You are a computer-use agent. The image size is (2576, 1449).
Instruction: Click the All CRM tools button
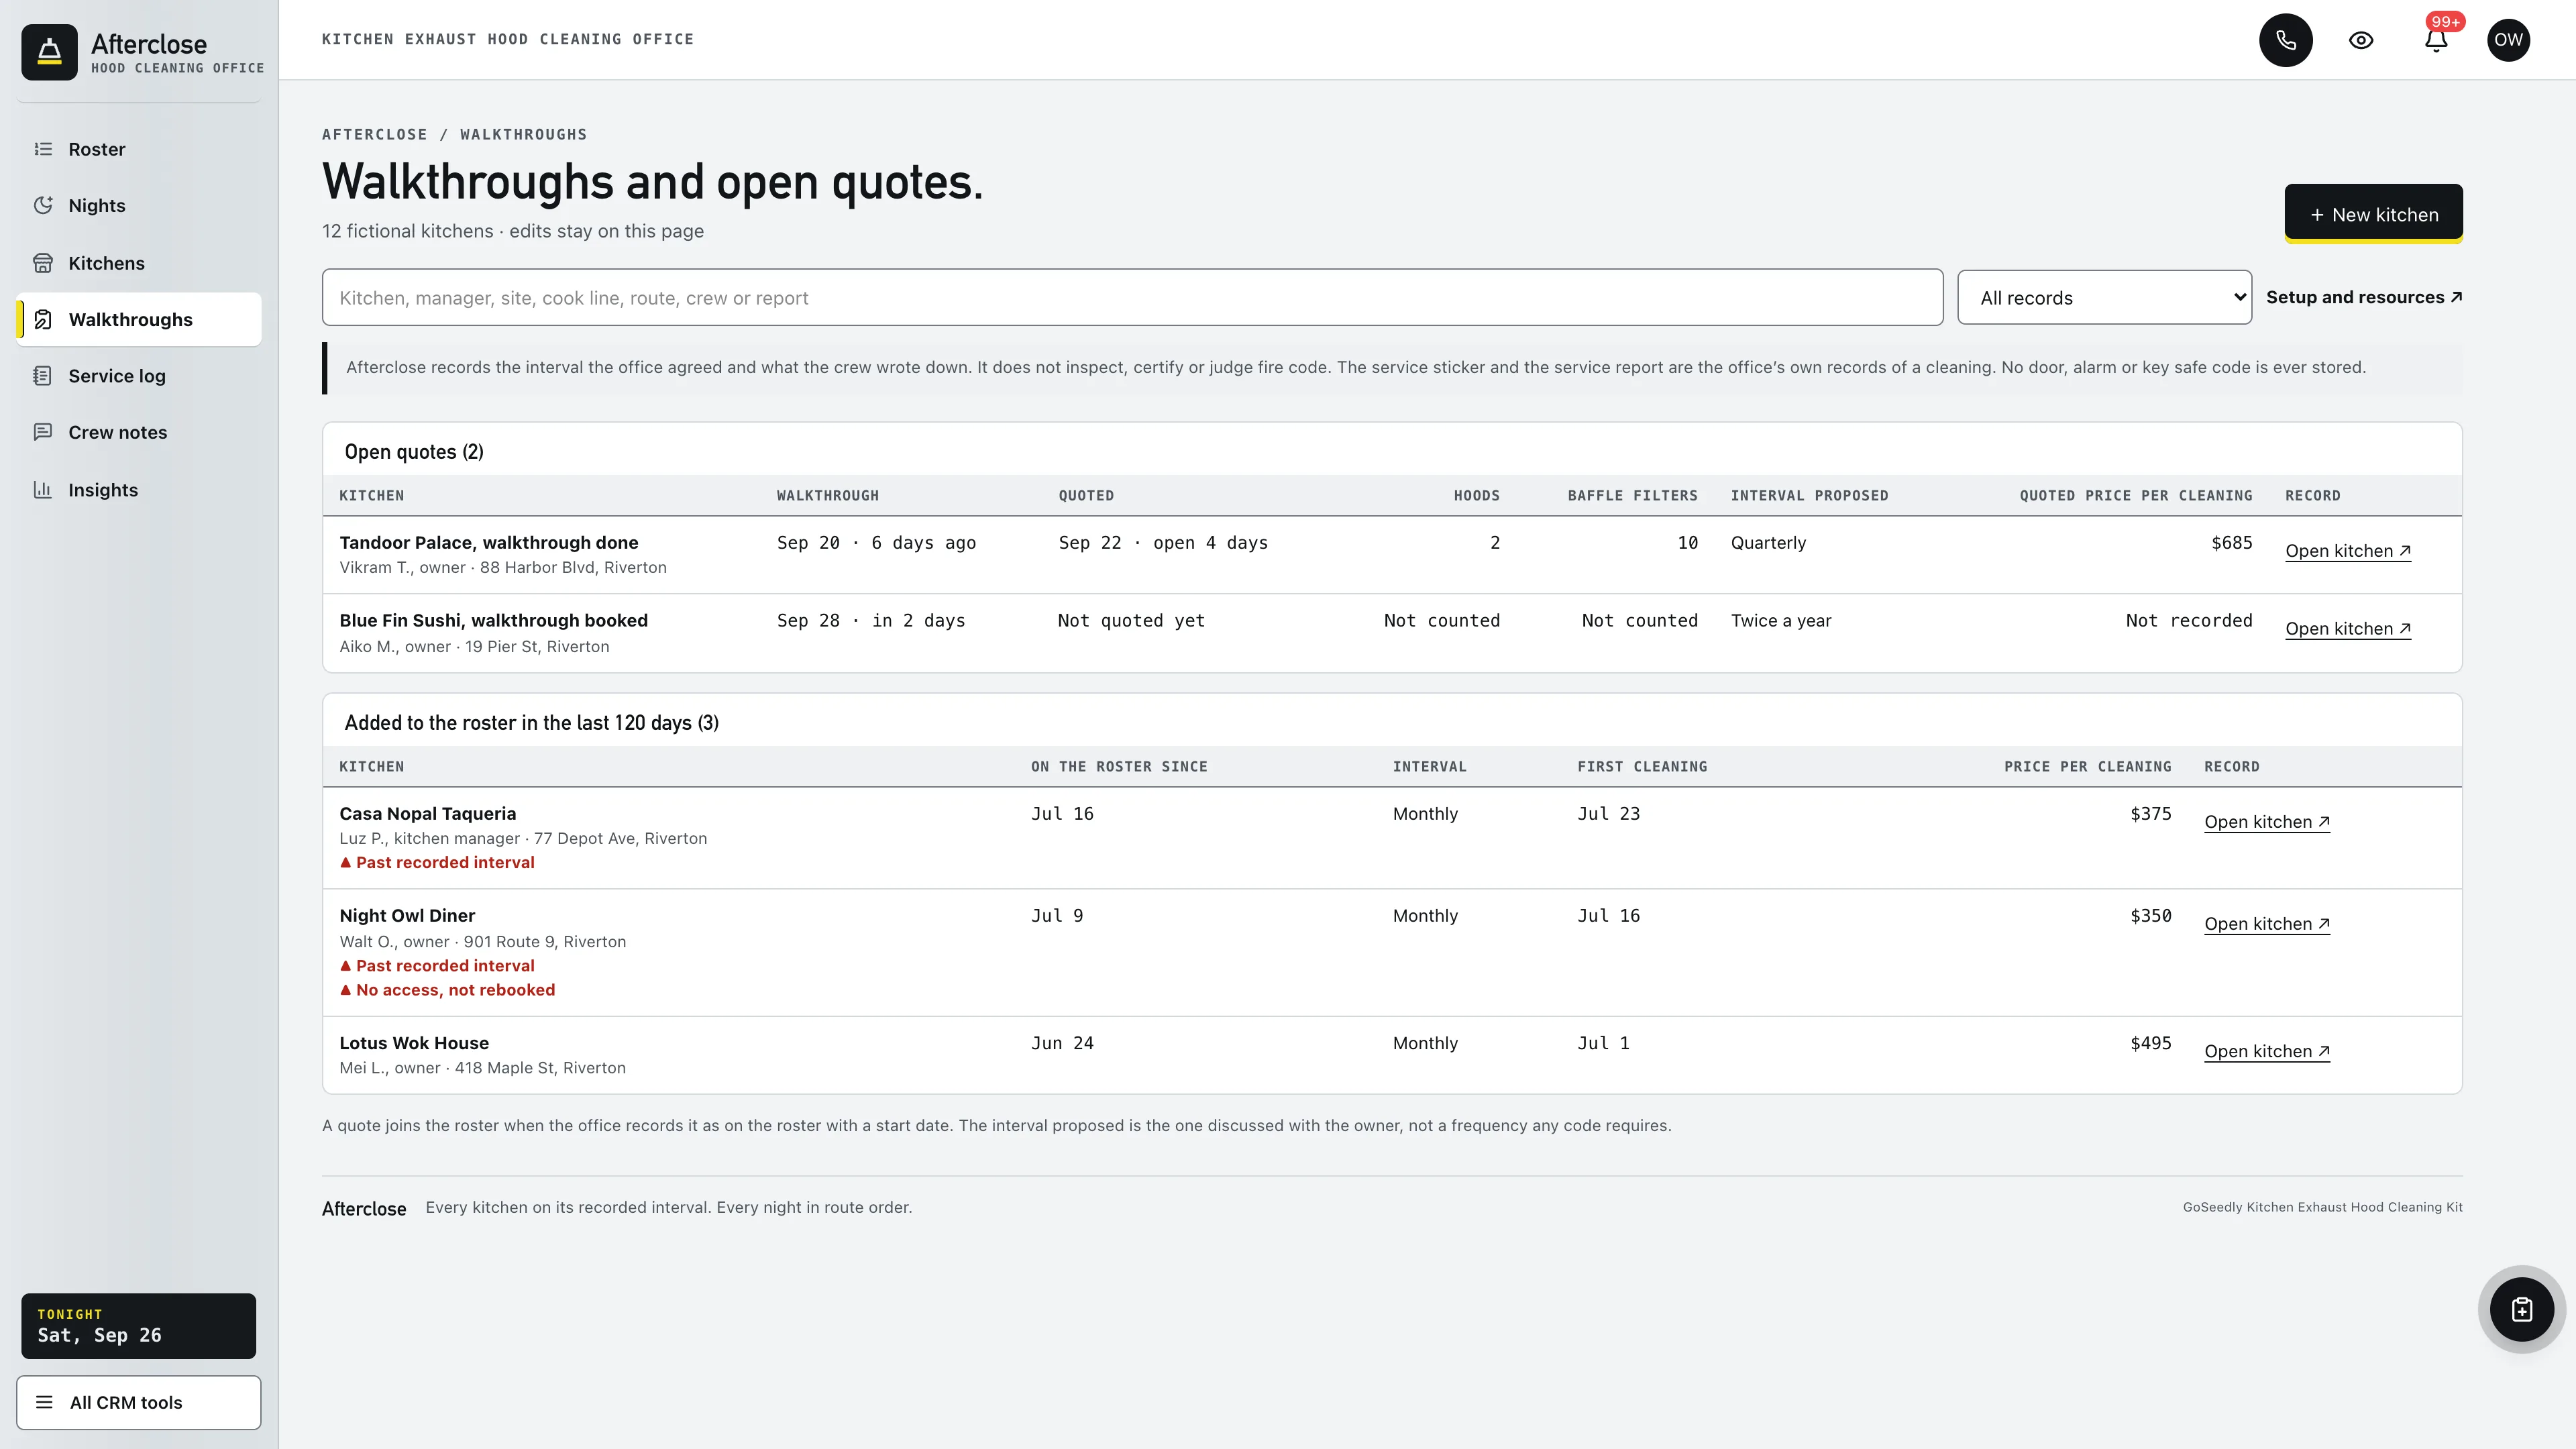click(139, 1402)
